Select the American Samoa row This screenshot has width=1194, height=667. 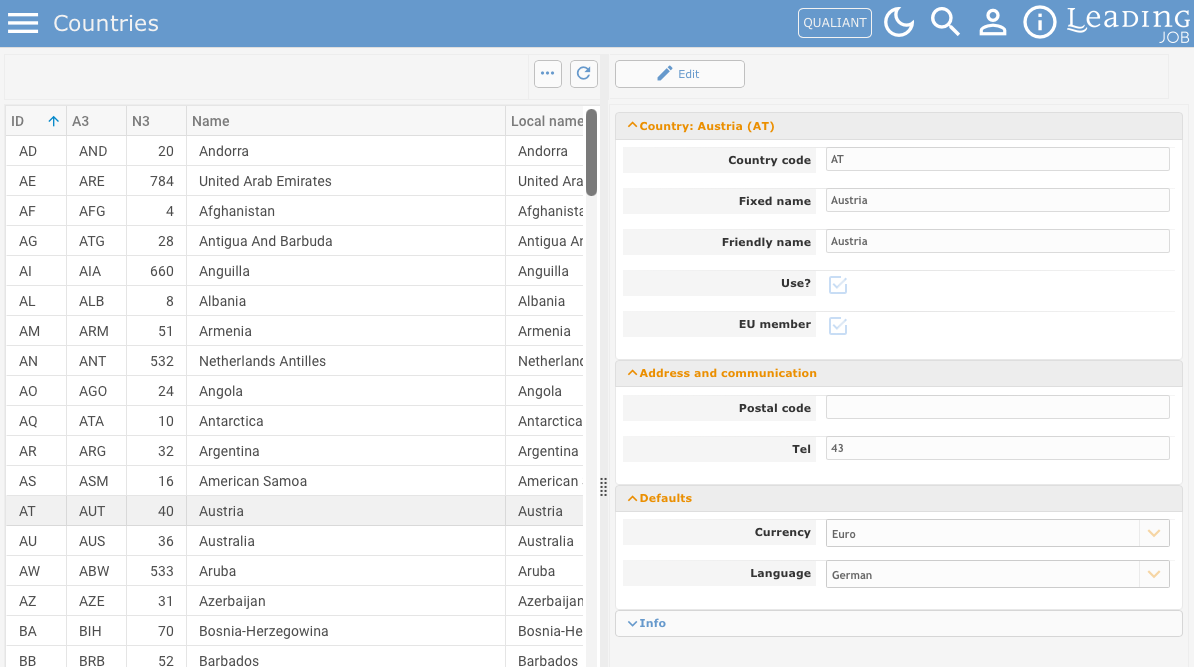click(x=295, y=481)
